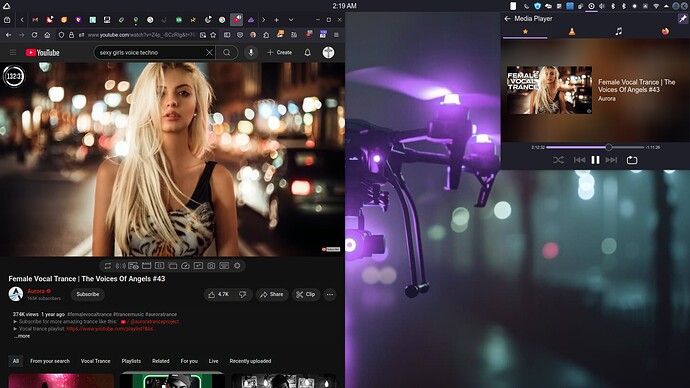Like the video with thumbs up

(219, 294)
